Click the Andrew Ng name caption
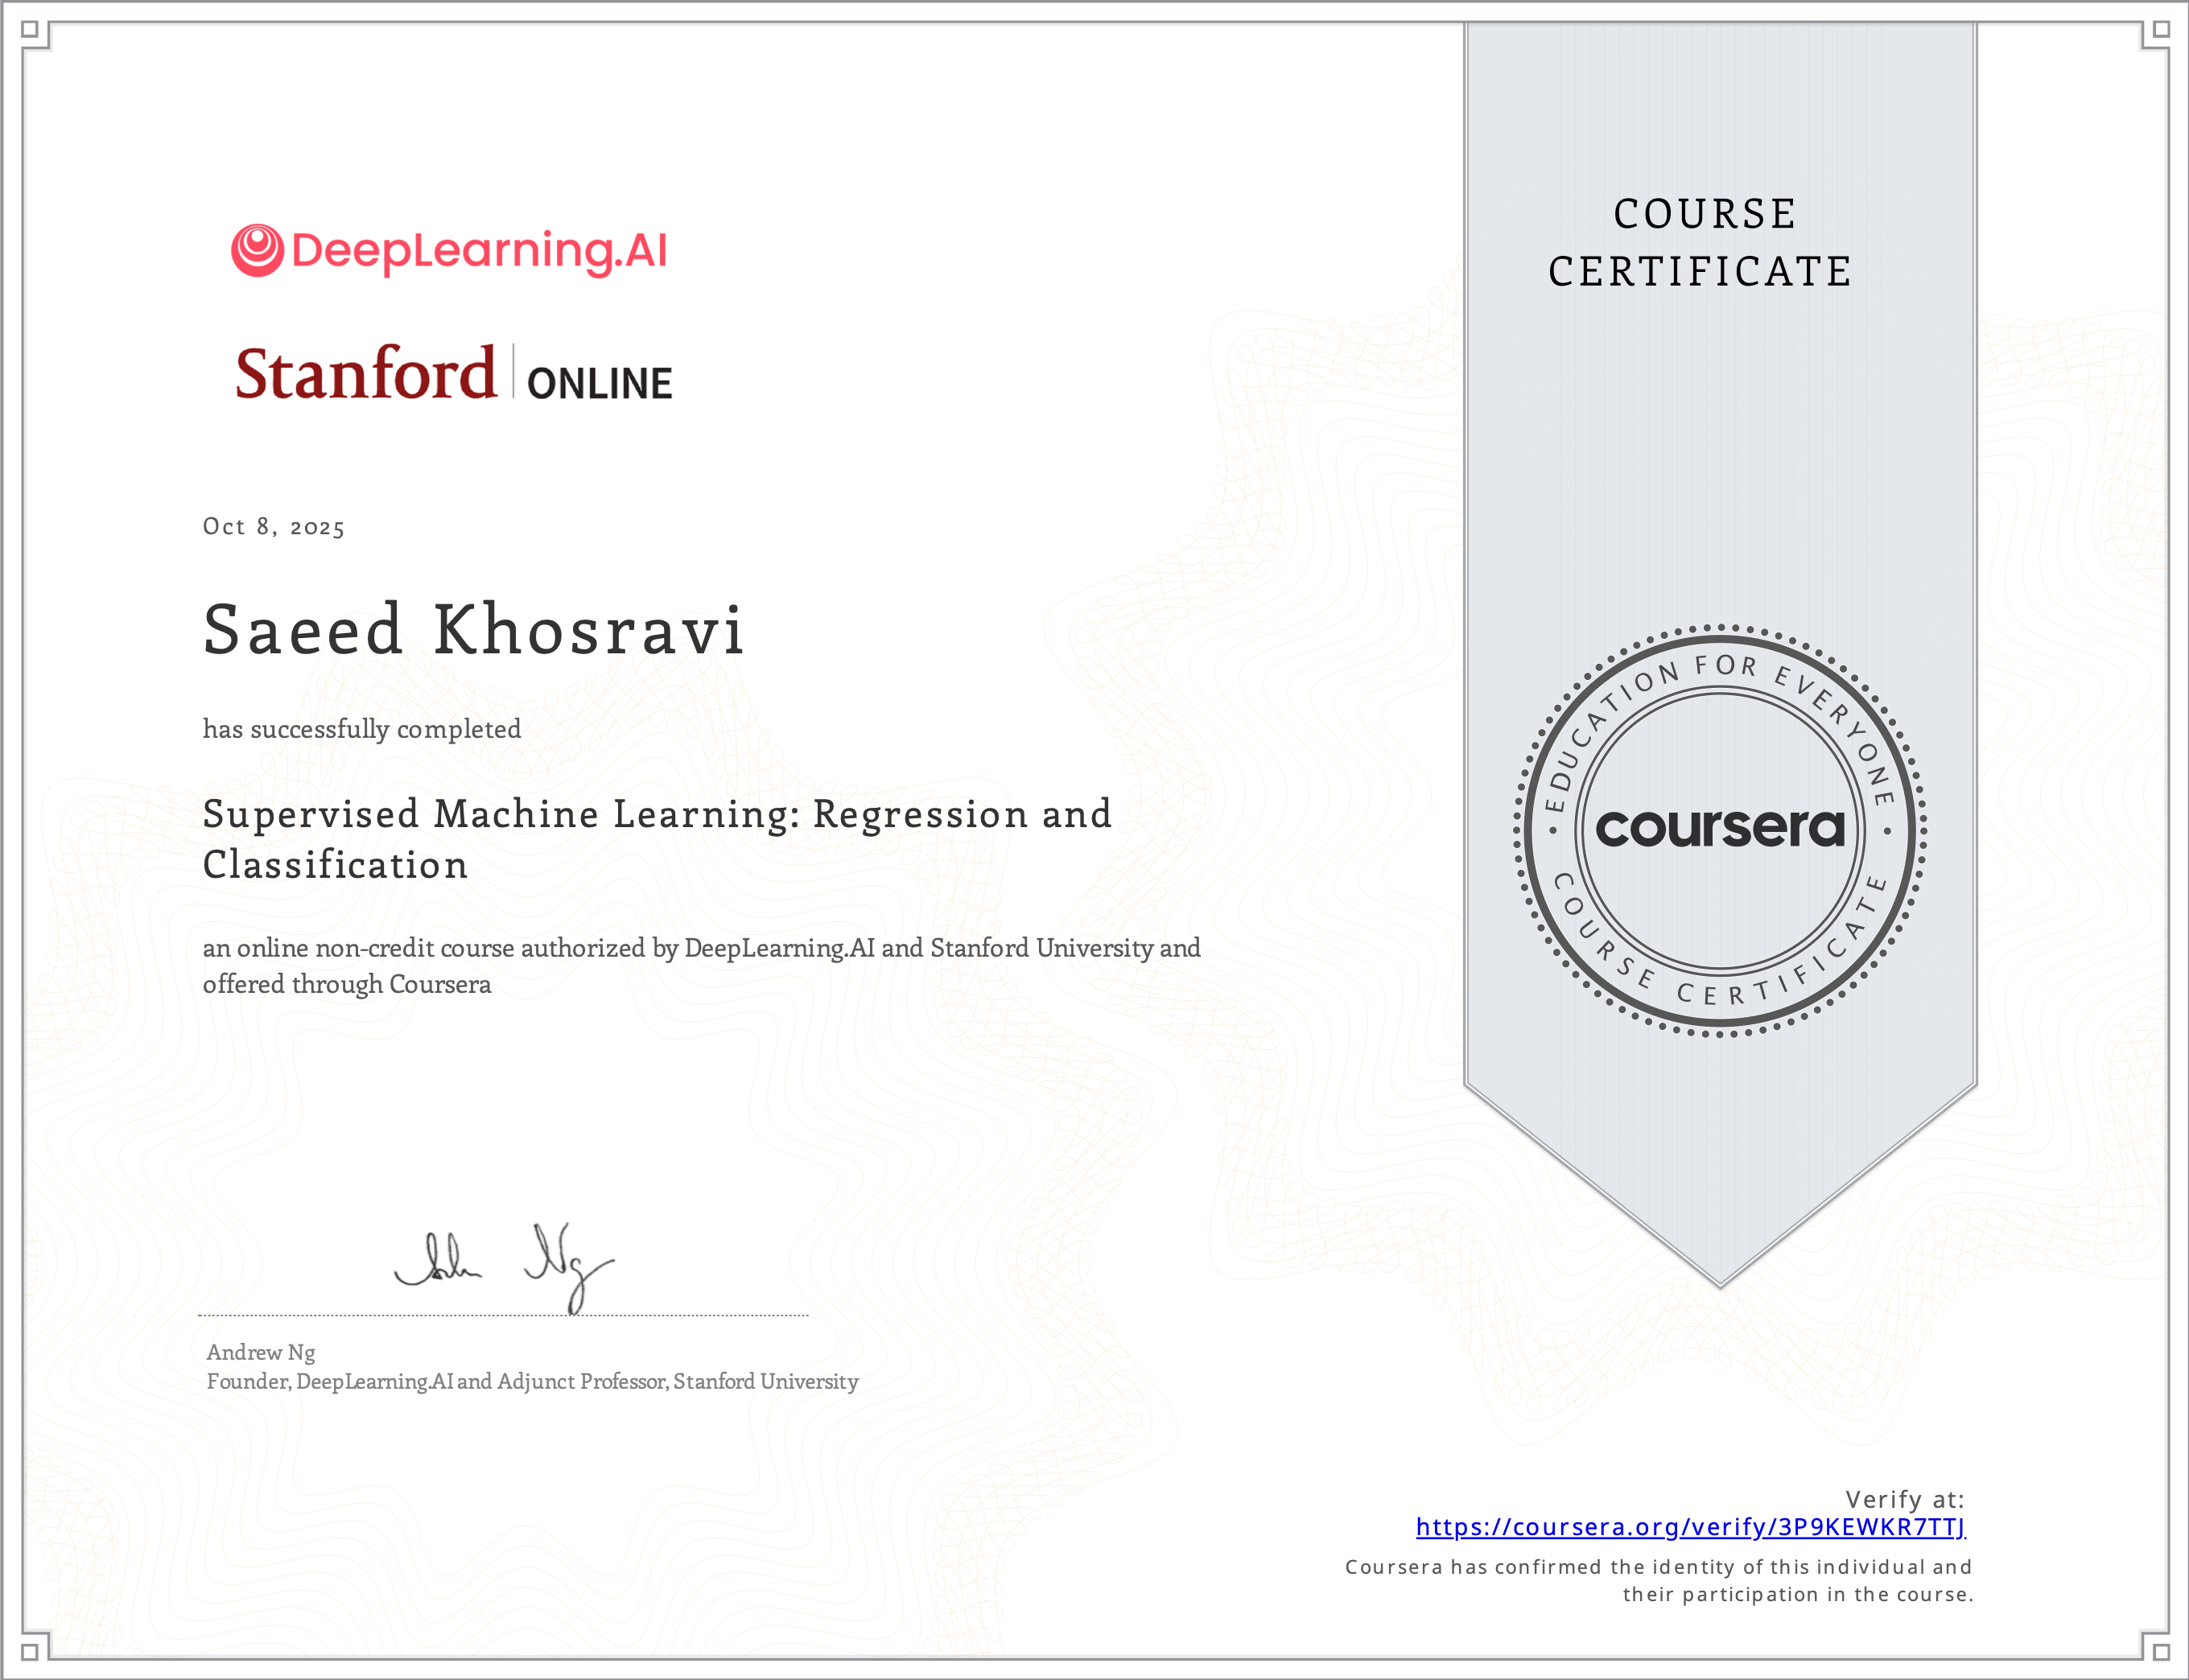Screen dimensions: 2189x1680 (x=261, y=1352)
